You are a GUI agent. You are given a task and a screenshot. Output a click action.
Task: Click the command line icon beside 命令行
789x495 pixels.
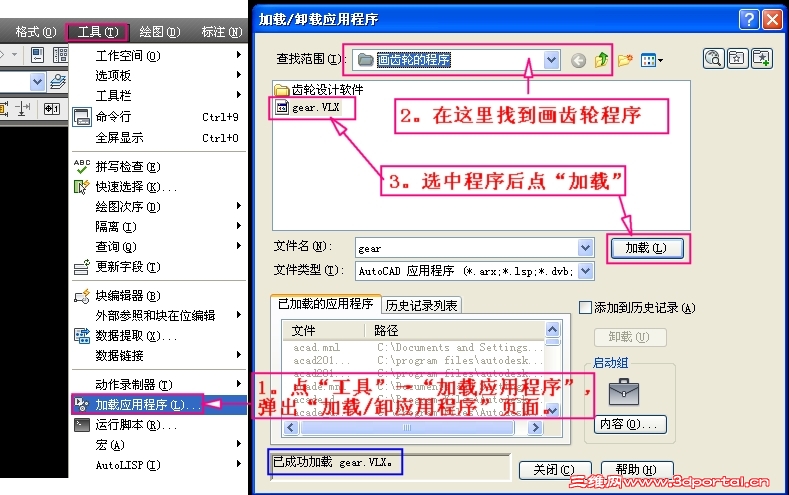82,117
